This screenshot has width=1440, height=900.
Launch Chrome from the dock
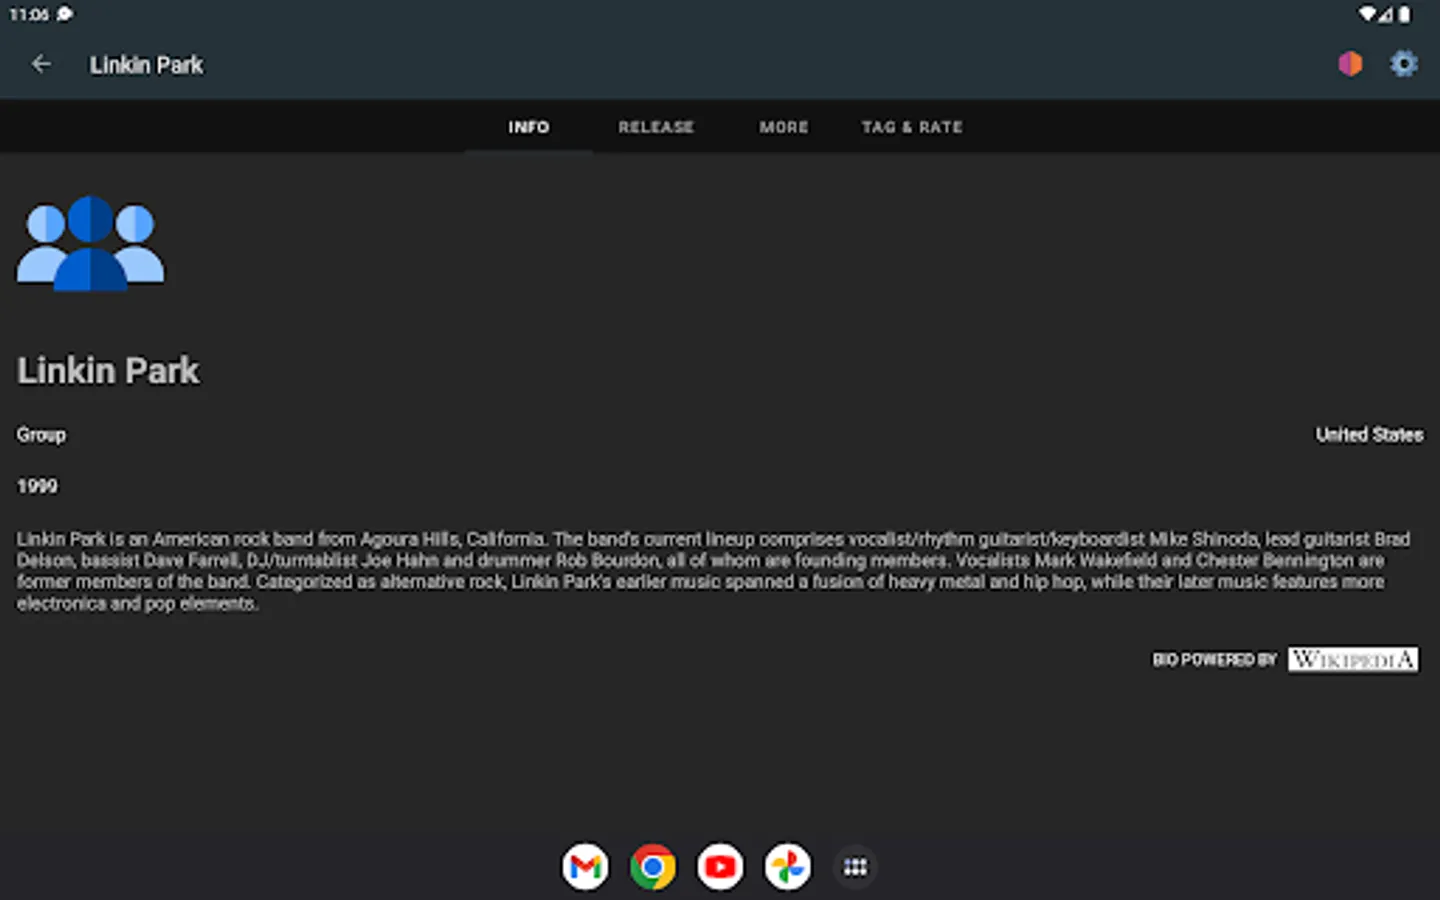pyautogui.click(x=653, y=867)
